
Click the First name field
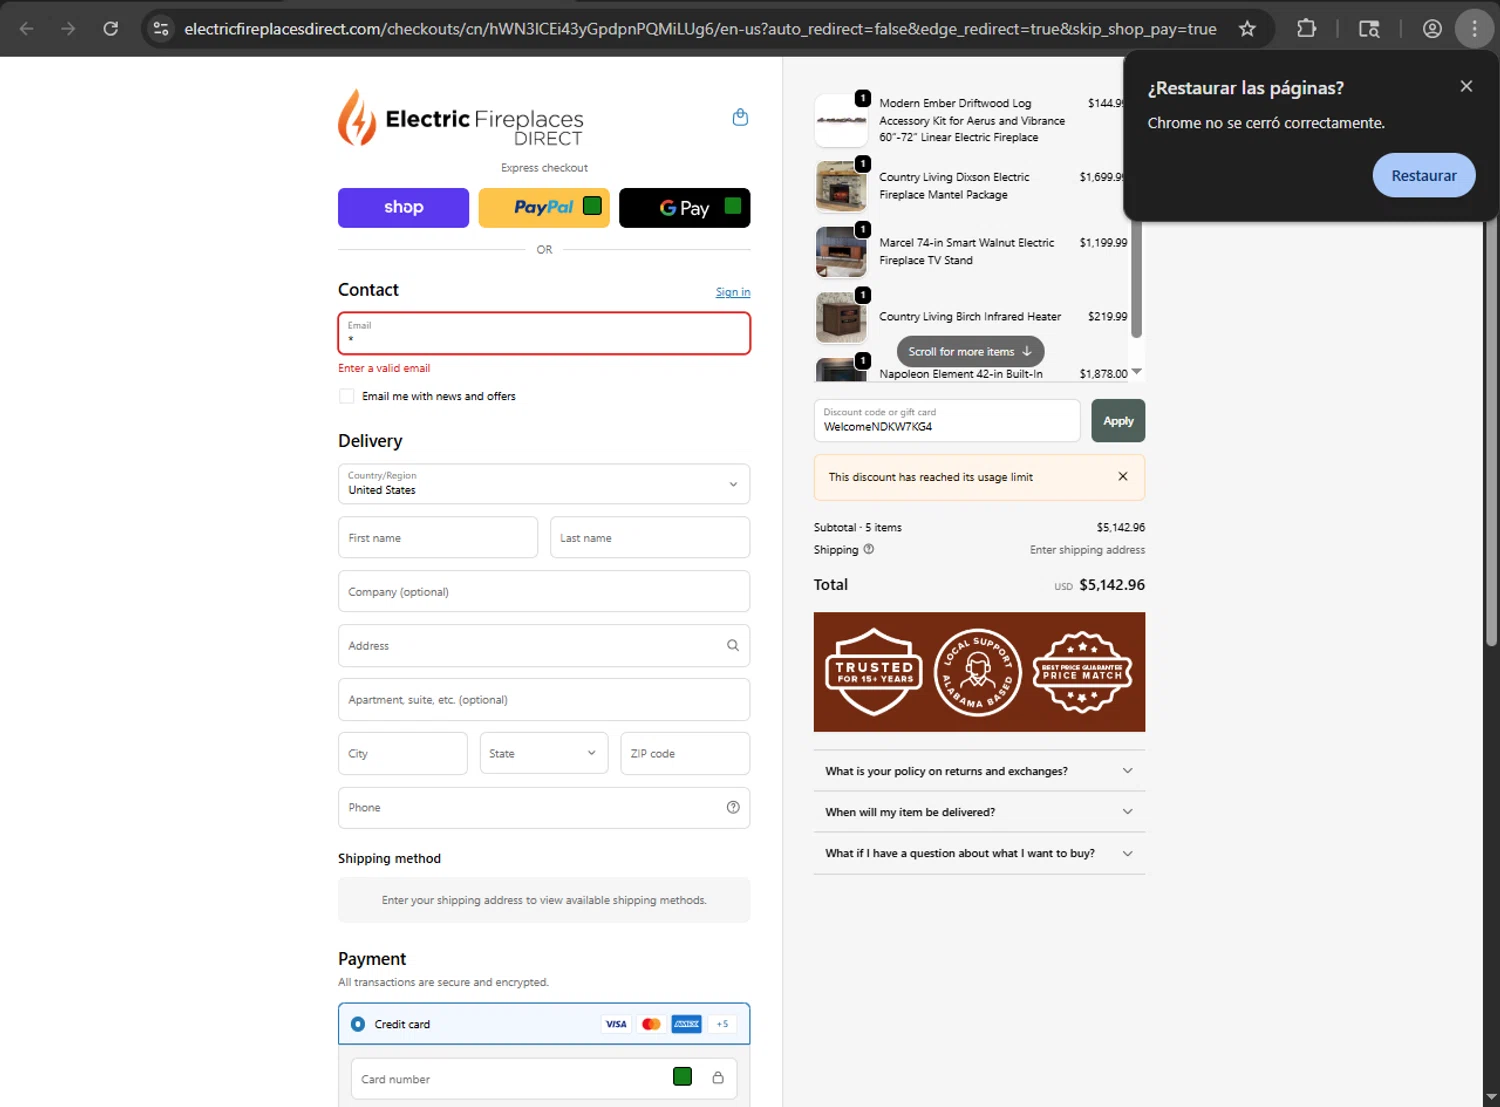click(438, 537)
